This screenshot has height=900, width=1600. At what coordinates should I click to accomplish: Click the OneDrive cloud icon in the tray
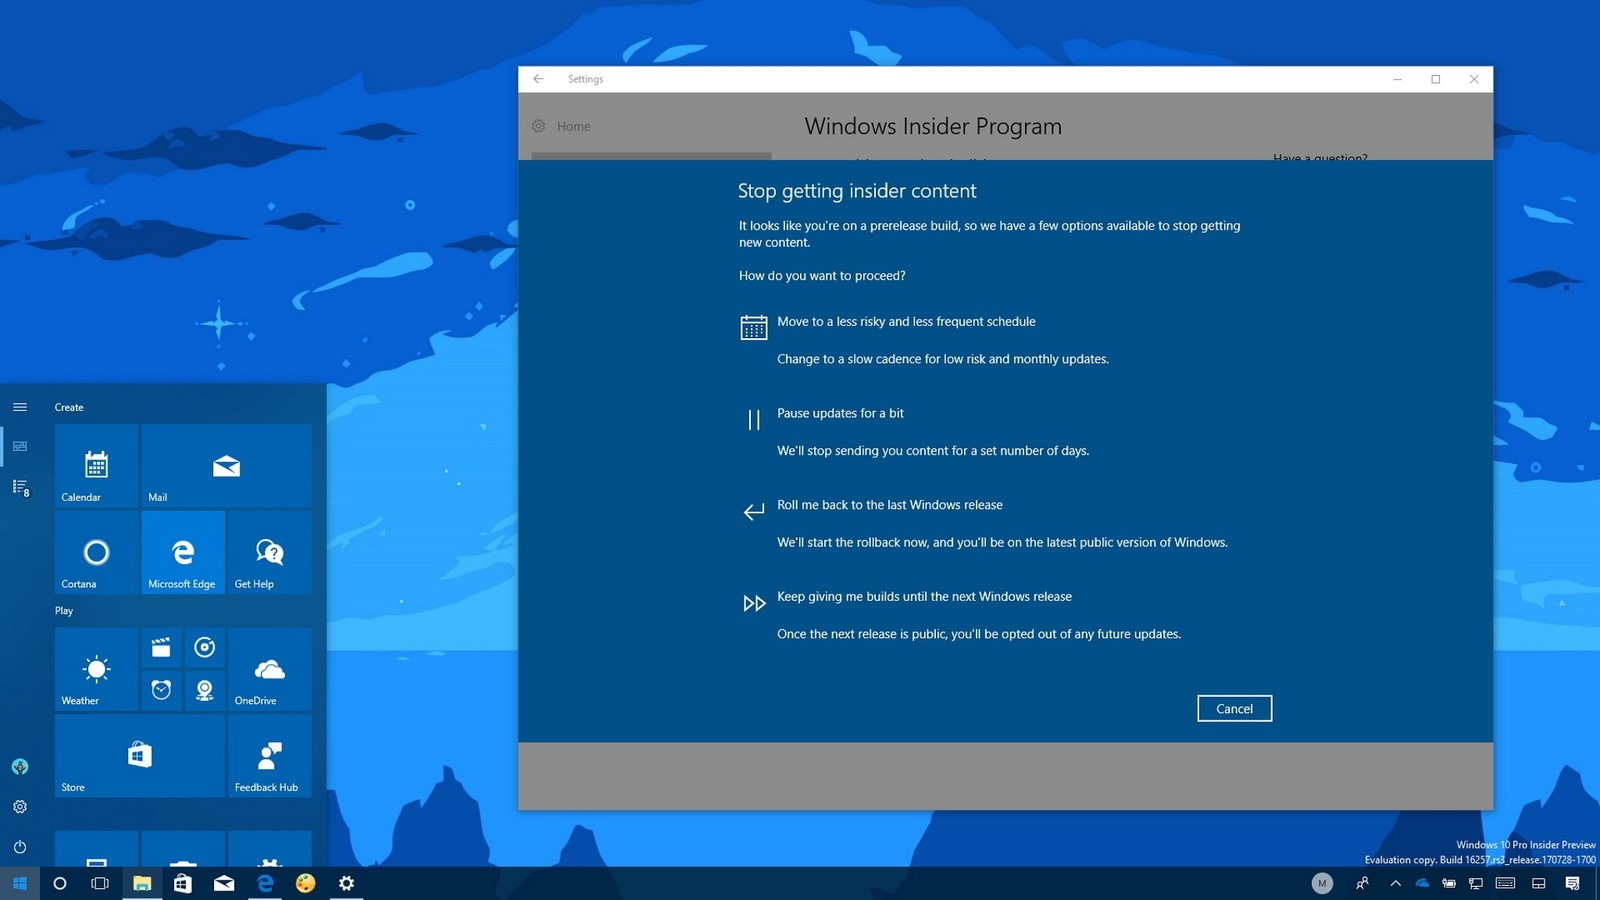coord(1422,883)
